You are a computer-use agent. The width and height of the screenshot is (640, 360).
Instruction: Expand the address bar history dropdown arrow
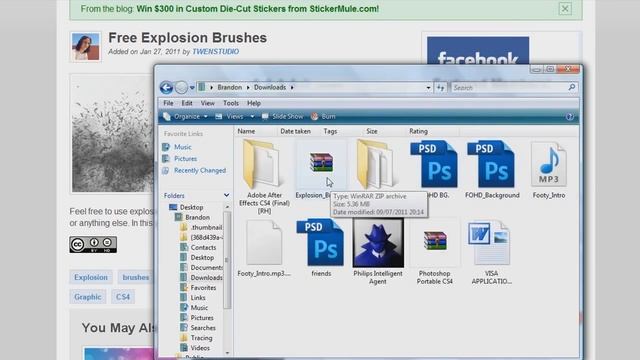[x=428, y=88]
